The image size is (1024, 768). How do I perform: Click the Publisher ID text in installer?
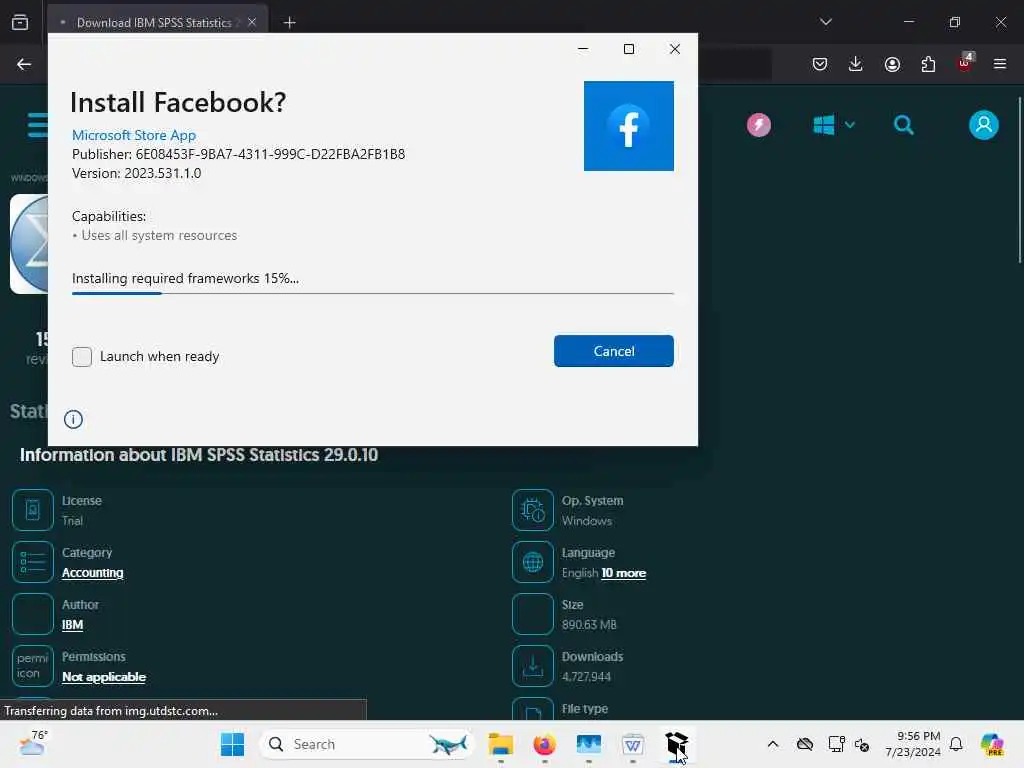[238, 154]
